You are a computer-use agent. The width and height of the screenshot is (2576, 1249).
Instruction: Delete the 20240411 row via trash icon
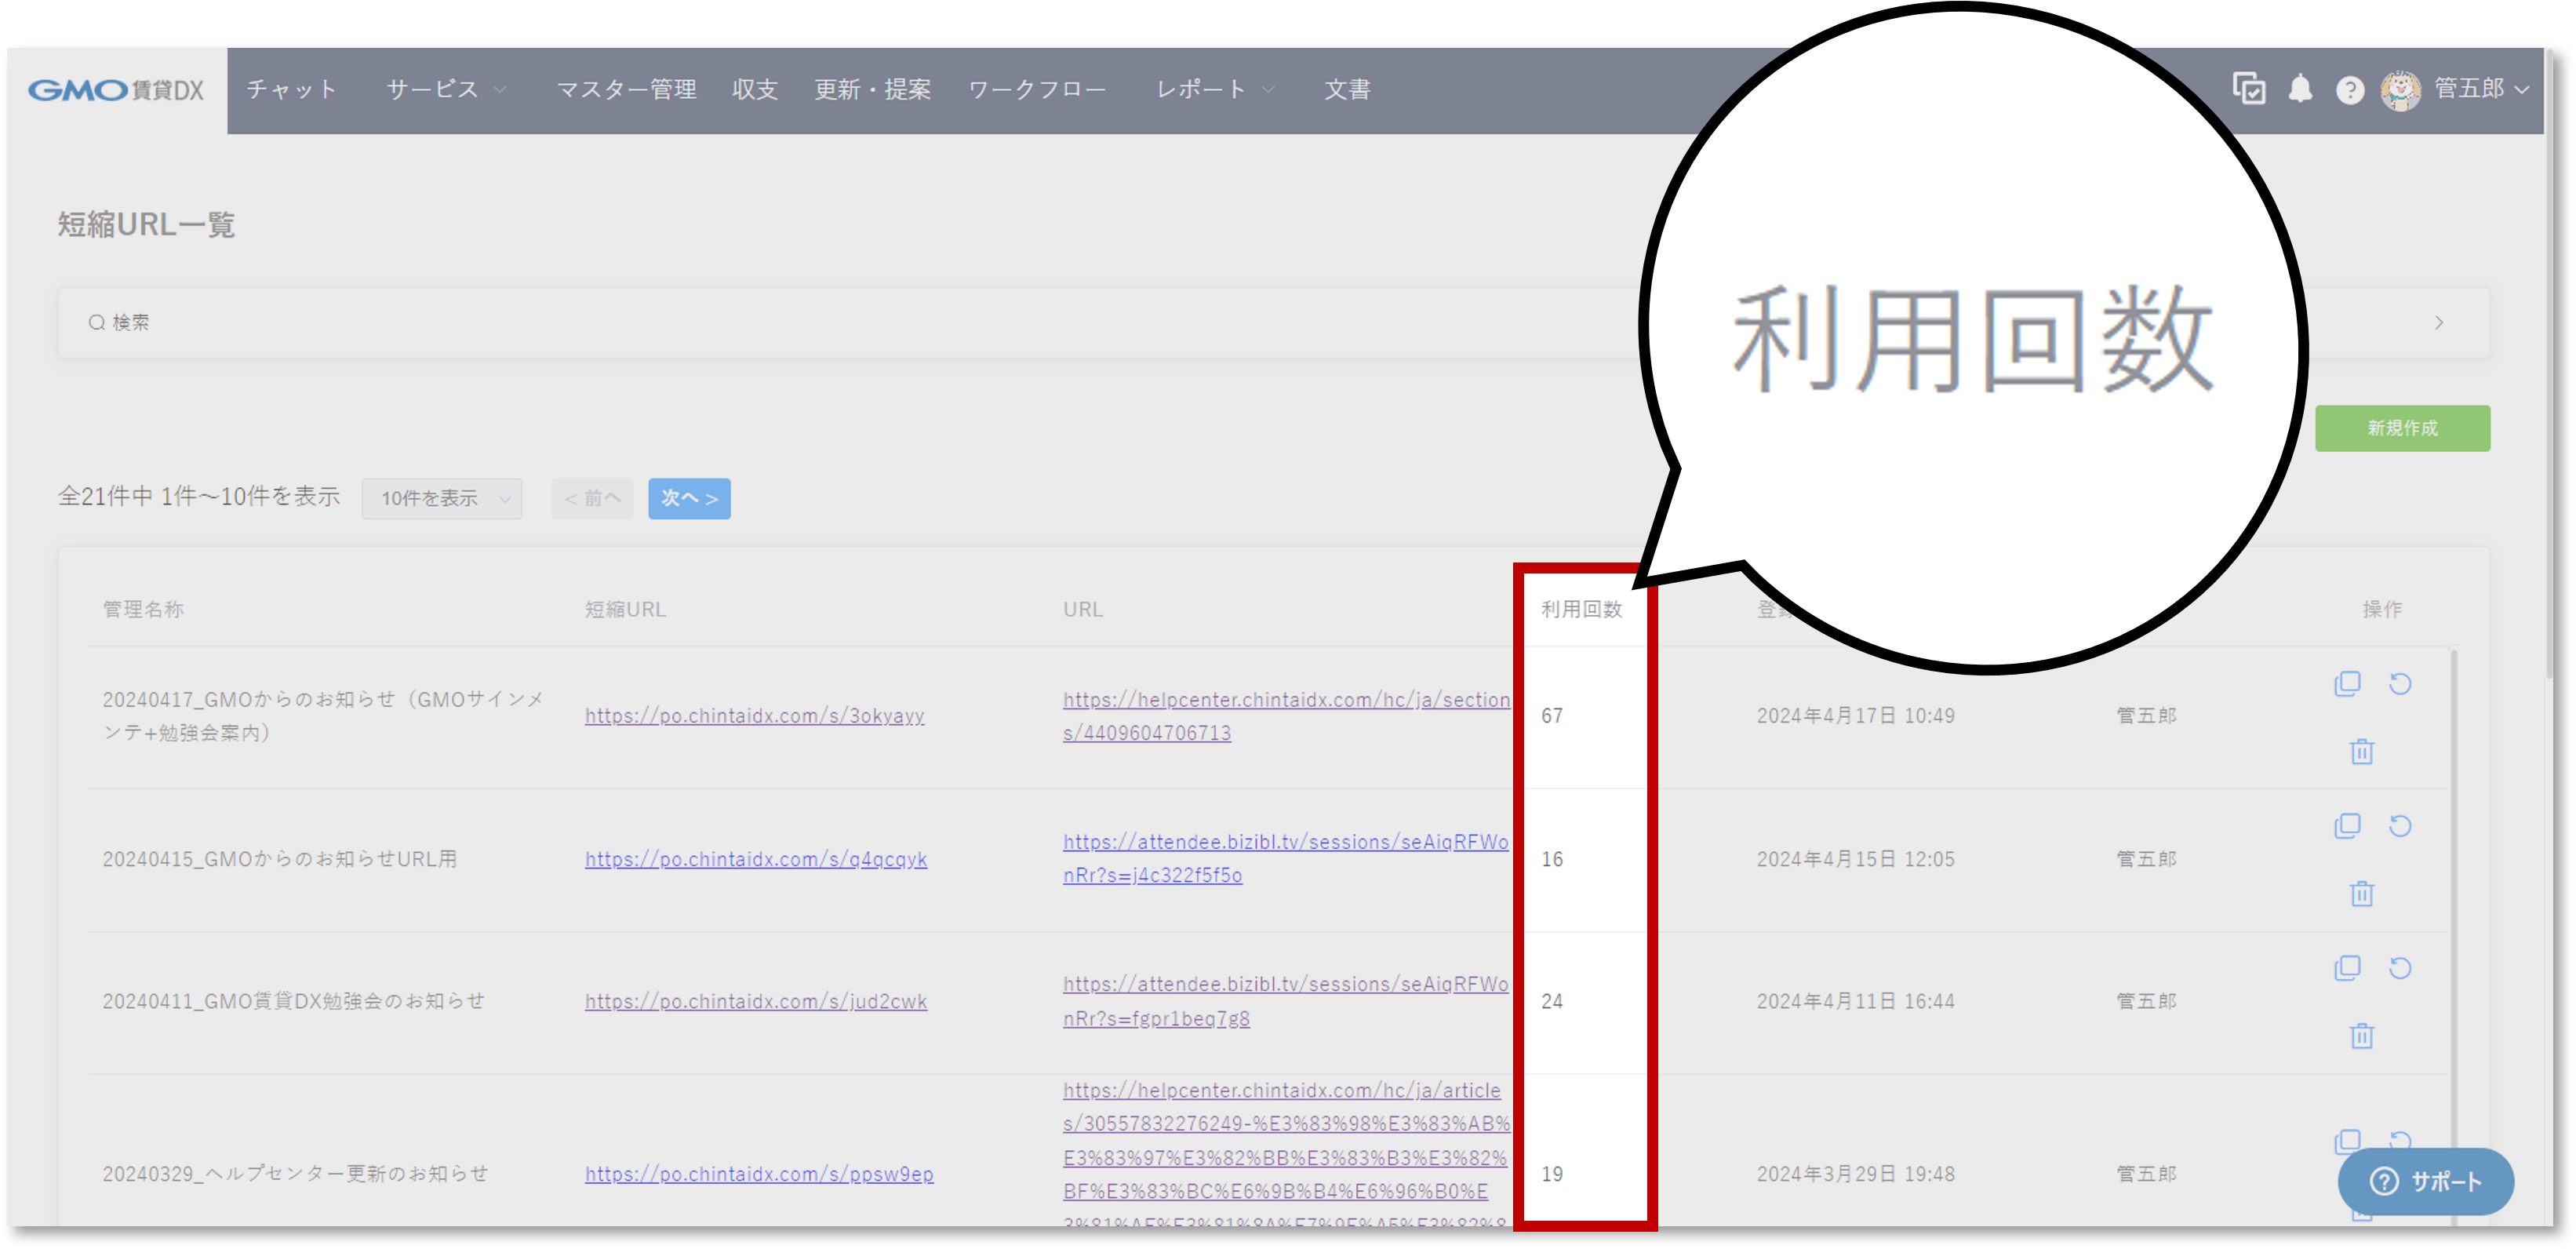(2361, 1035)
